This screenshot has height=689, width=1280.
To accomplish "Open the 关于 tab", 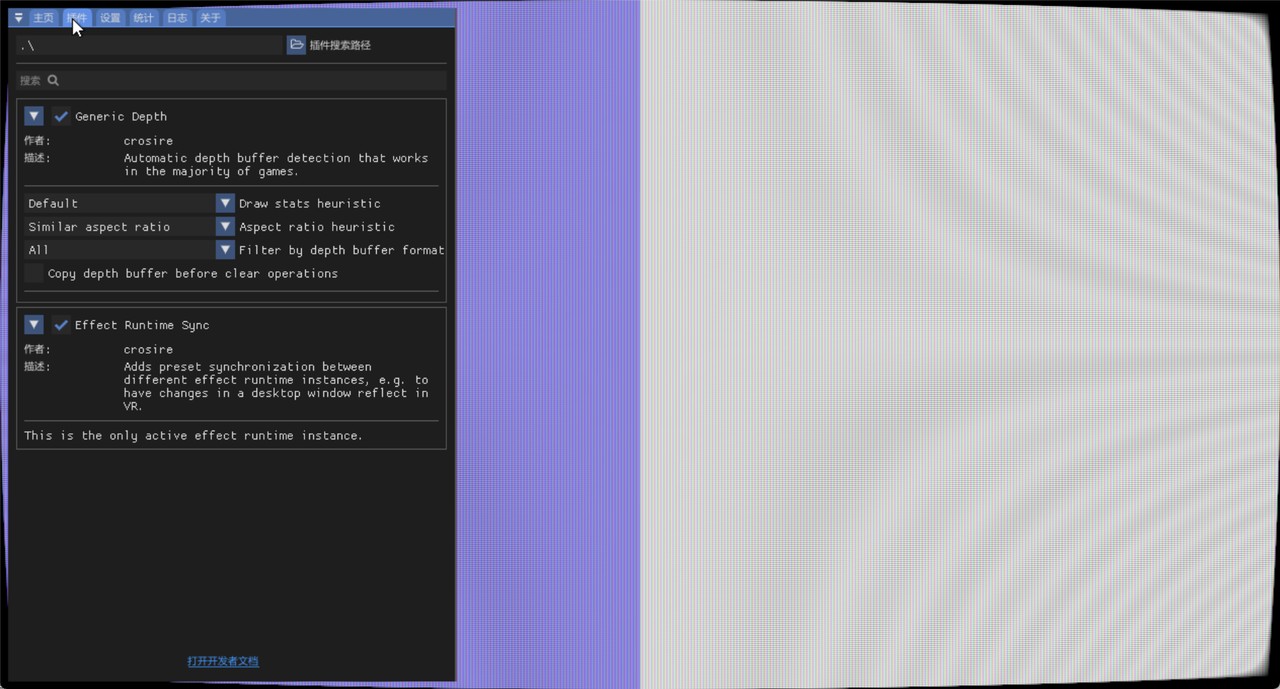I will (x=210, y=18).
